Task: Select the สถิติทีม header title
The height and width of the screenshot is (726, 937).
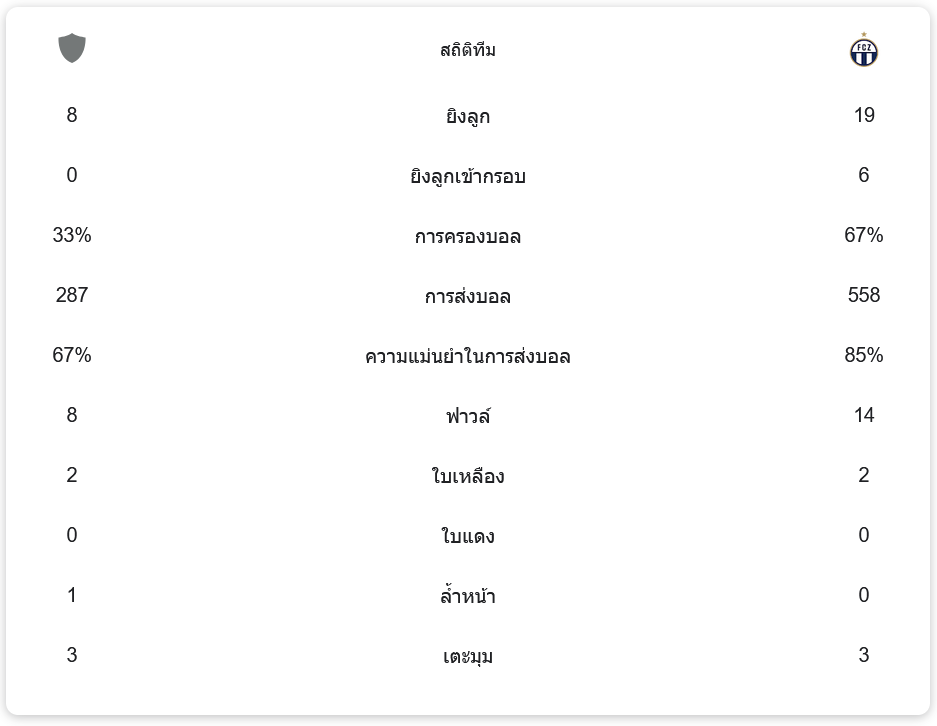Action: coord(468,50)
